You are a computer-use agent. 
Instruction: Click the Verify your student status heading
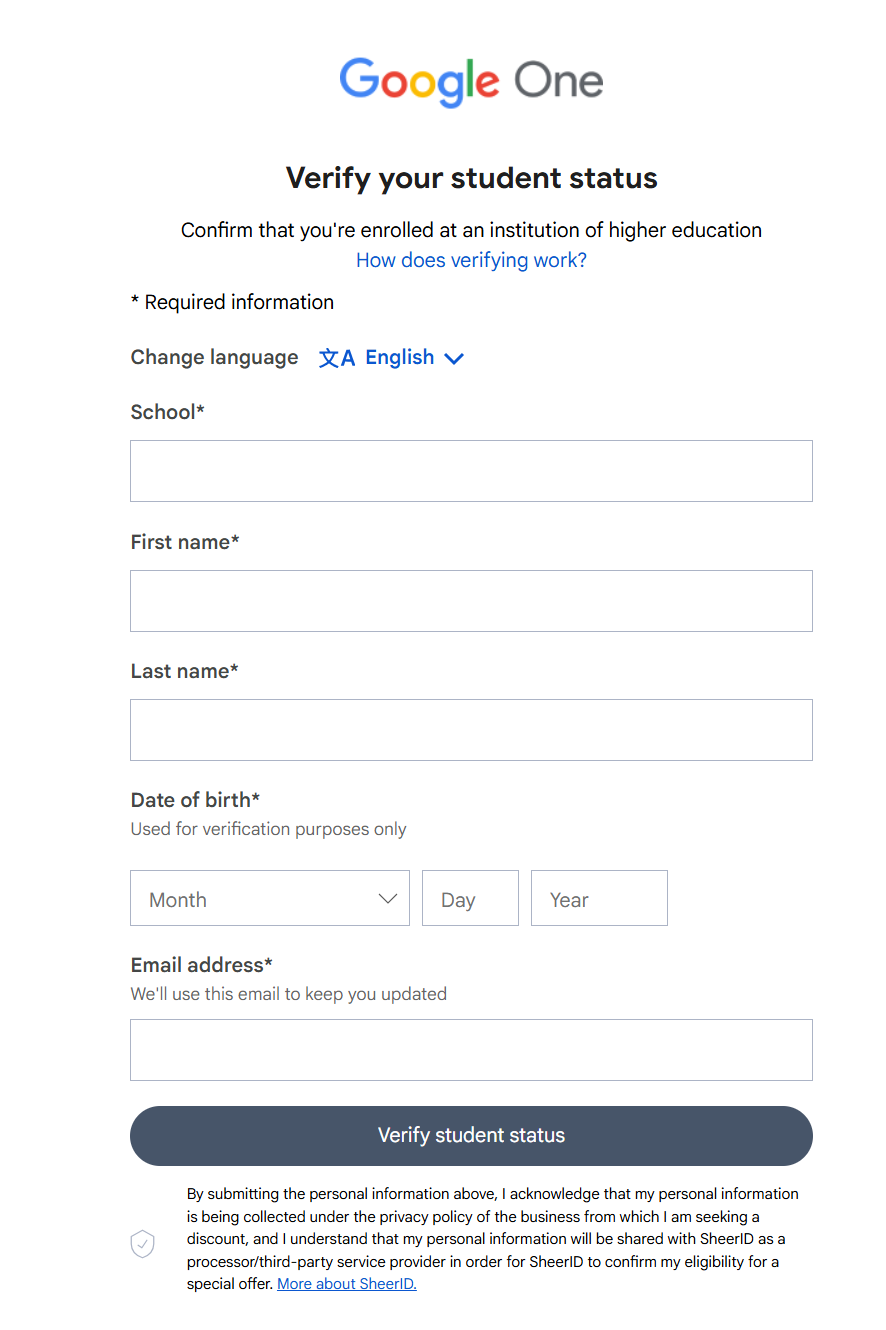point(471,178)
